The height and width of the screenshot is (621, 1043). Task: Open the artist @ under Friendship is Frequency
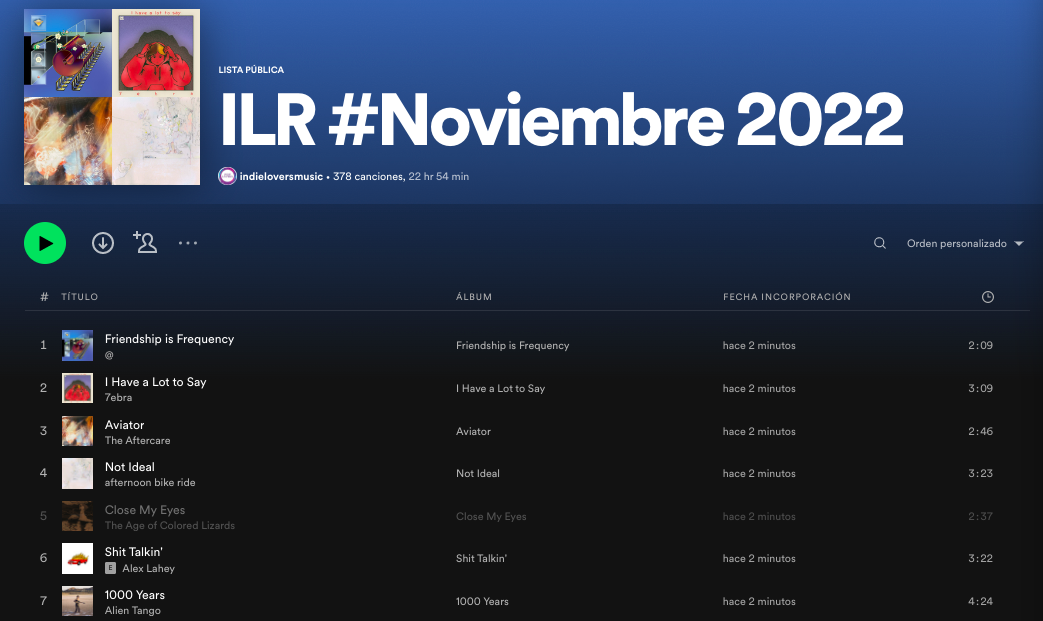click(x=109, y=355)
